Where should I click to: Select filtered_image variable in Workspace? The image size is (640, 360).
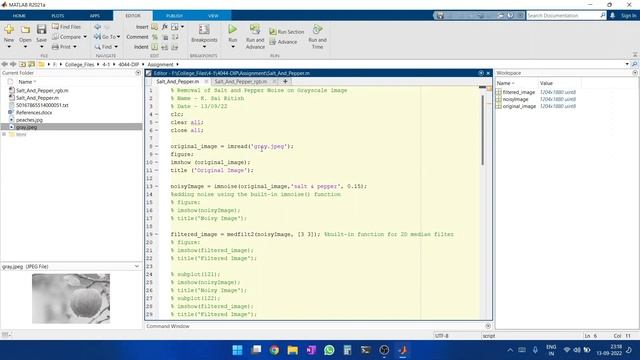click(x=518, y=92)
